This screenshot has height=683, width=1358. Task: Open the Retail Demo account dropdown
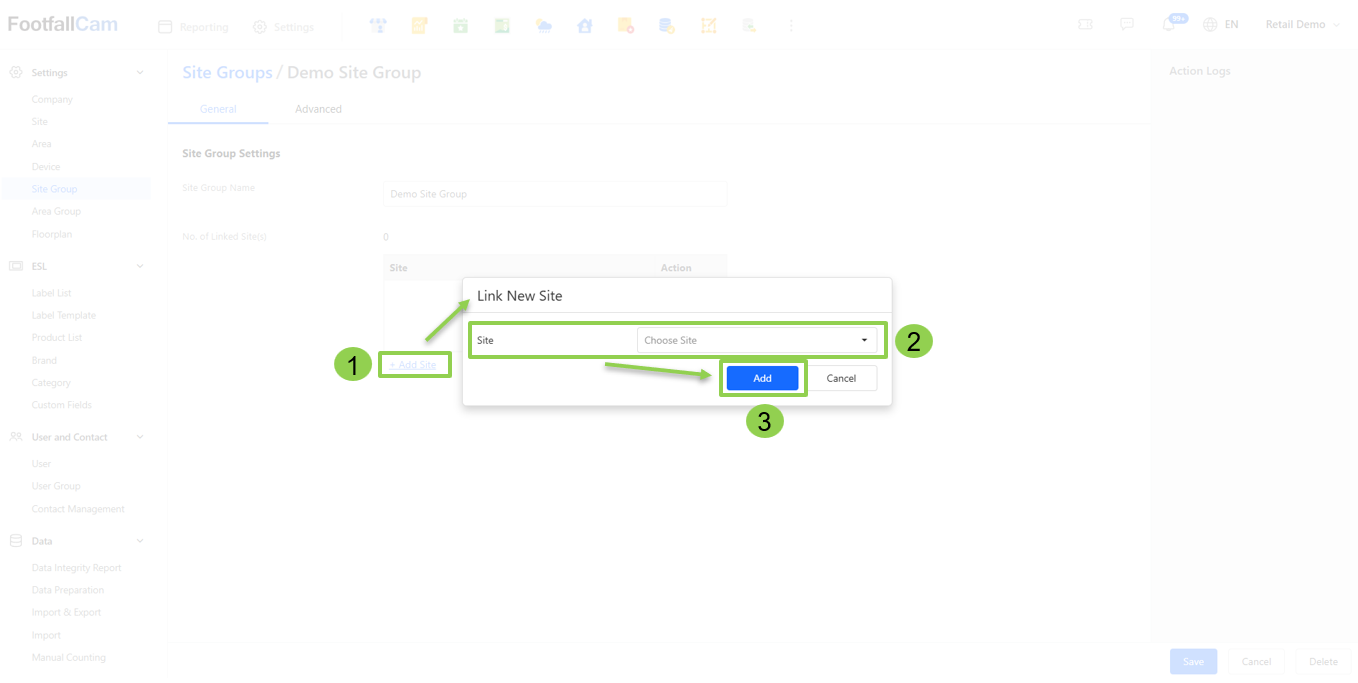(x=1301, y=25)
